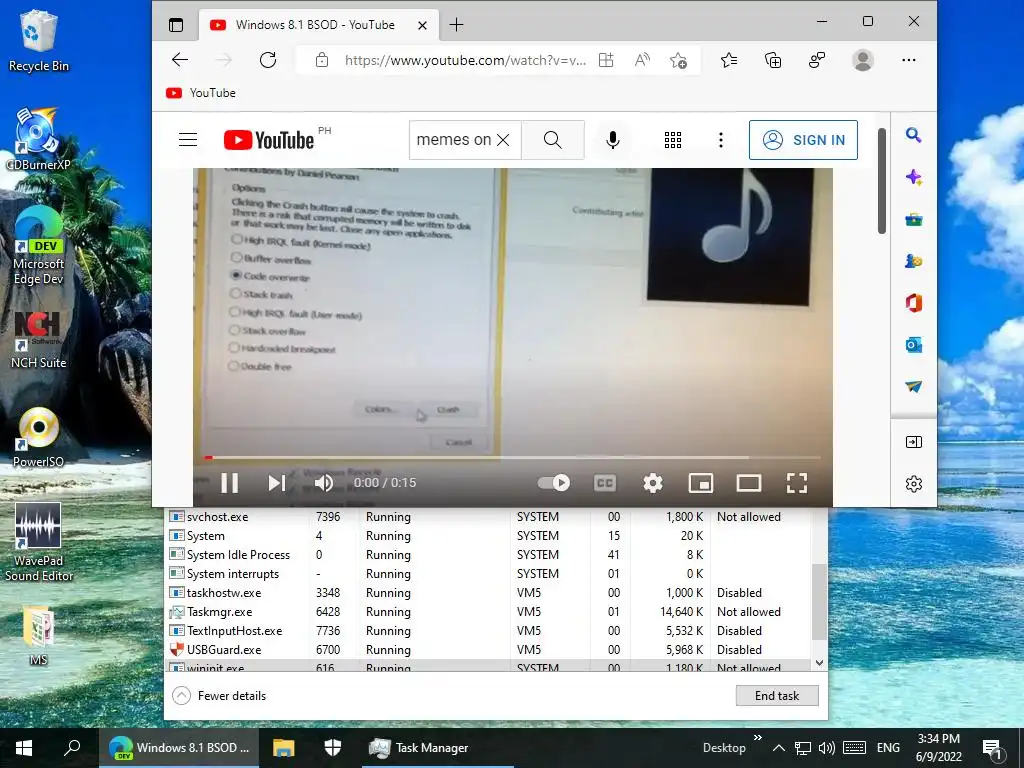Select the PowerISO desktop shortcut
Image resolution: width=1024 pixels, height=768 pixels.
39,438
